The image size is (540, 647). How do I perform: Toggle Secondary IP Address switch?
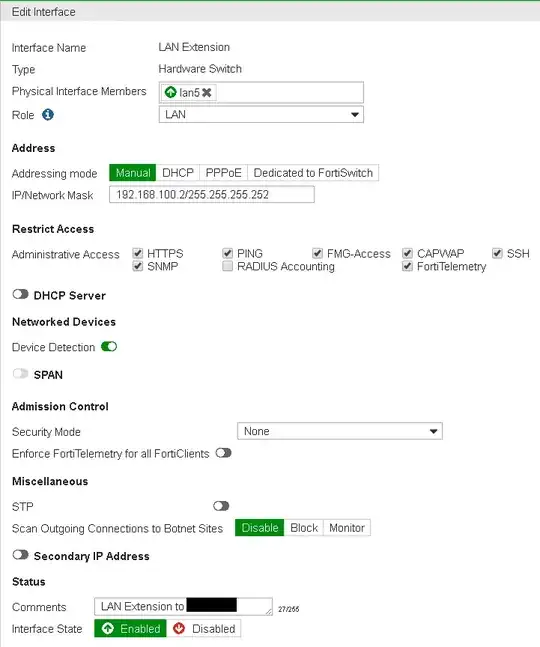click(x=20, y=555)
